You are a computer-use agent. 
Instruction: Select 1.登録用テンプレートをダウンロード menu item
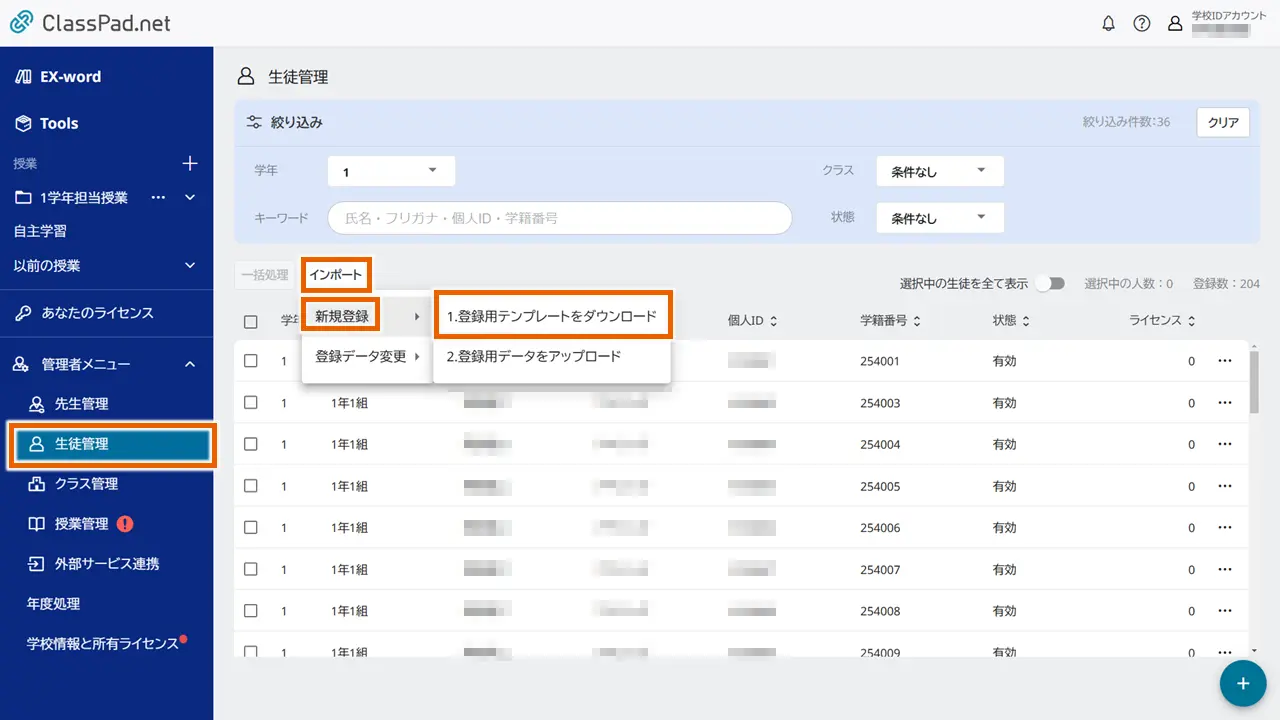click(552, 316)
